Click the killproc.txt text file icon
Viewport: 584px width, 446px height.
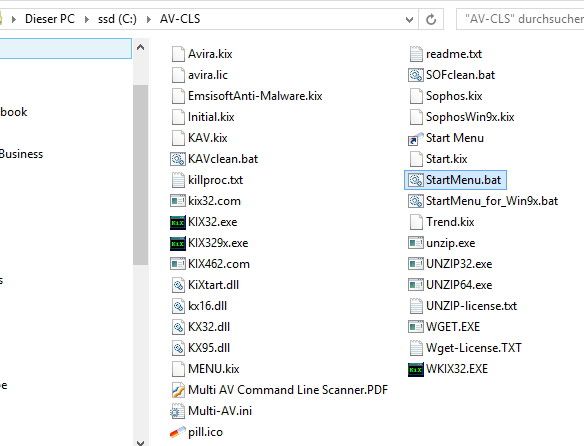(178, 180)
